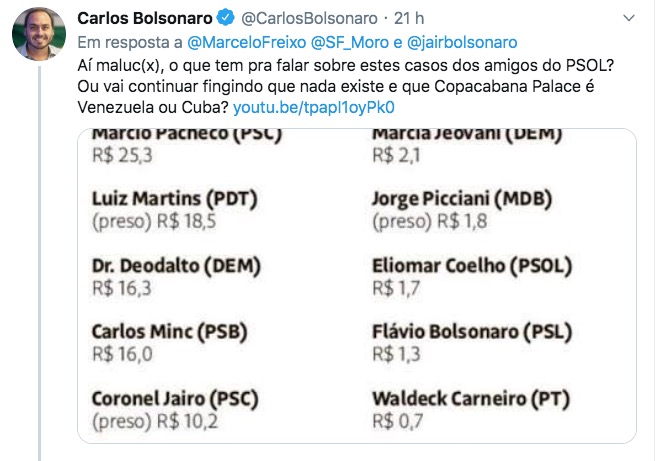
Task: Click the "Em resposta a" reply label
Action: pyautogui.click(x=127, y=42)
